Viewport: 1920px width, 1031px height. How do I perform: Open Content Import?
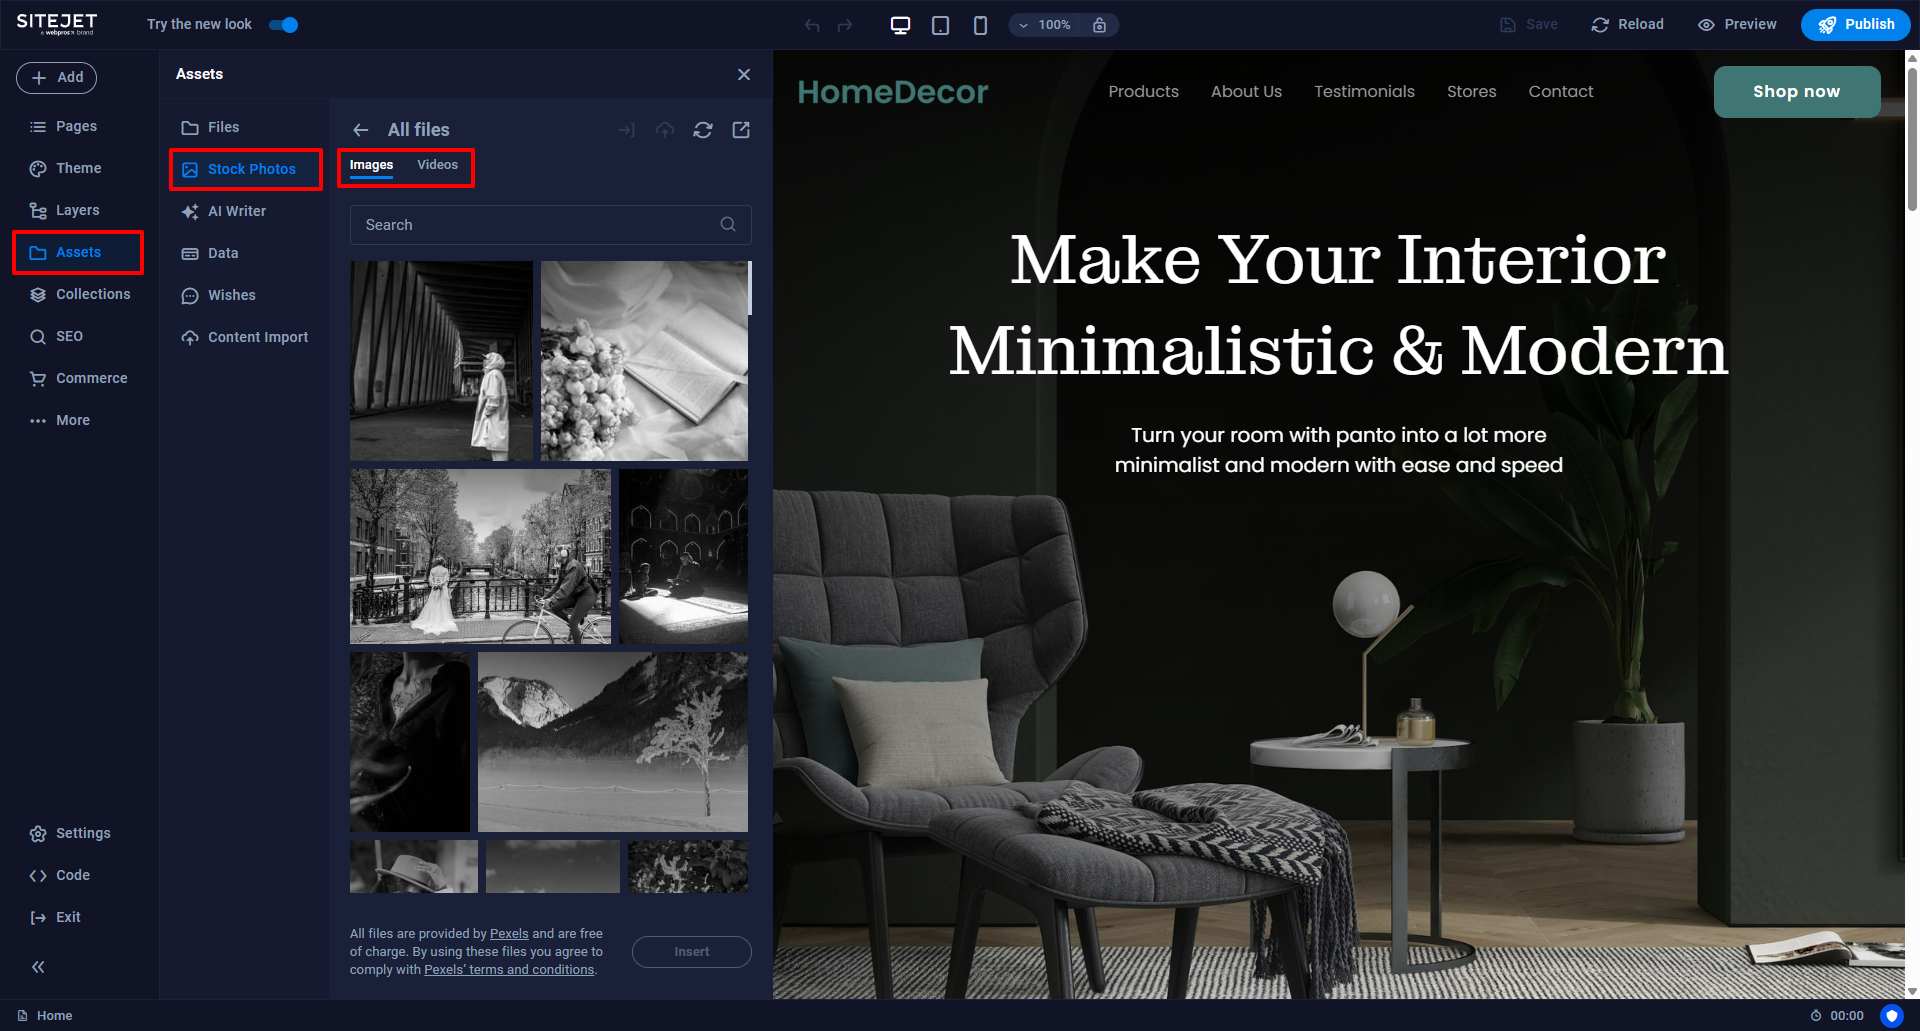point(244,337)
